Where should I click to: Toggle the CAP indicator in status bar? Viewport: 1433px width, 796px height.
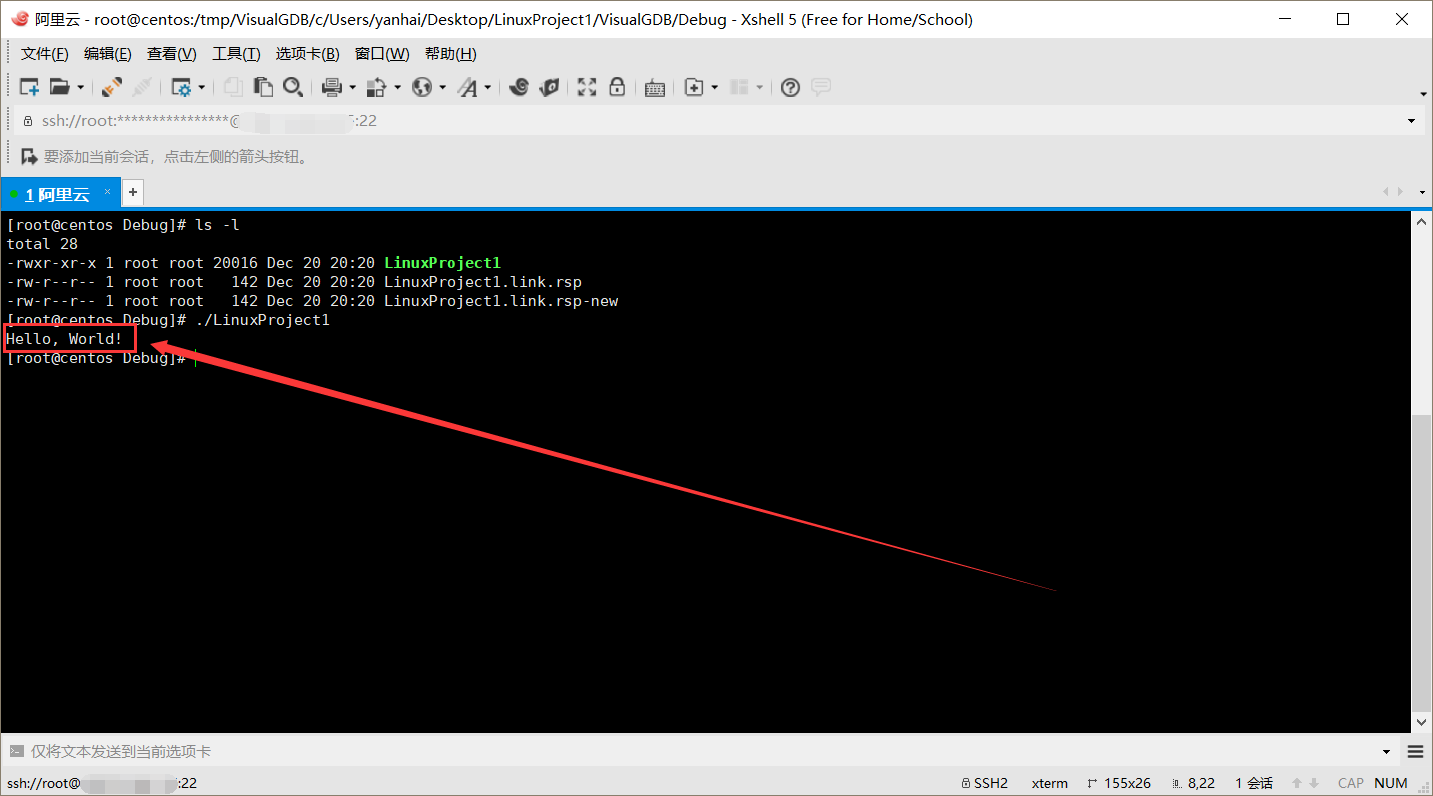1350,783
